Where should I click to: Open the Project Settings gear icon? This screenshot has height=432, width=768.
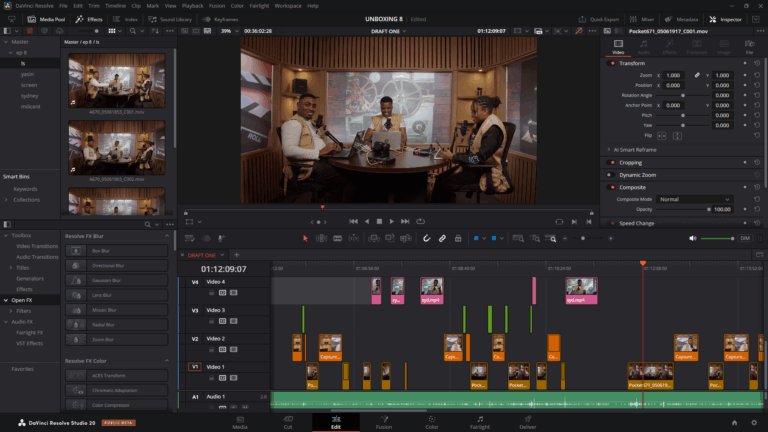click(x=754, y=423)
